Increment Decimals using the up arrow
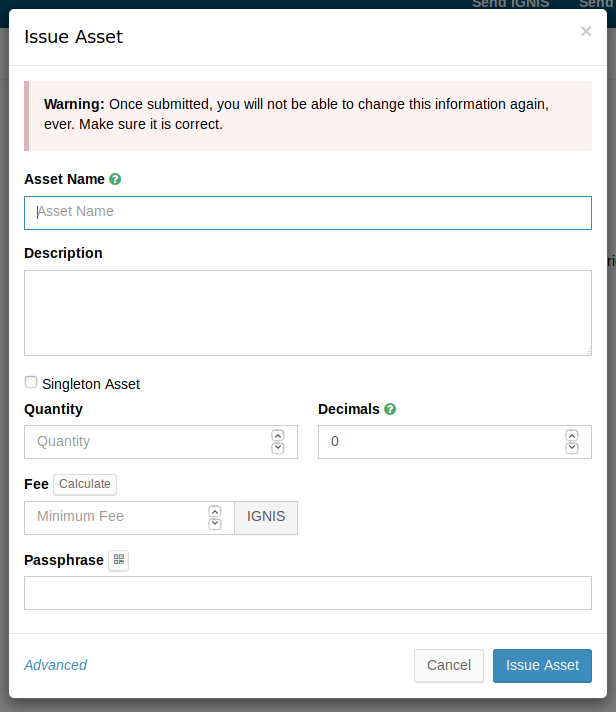Screen dimensions: 616x712 572,436
